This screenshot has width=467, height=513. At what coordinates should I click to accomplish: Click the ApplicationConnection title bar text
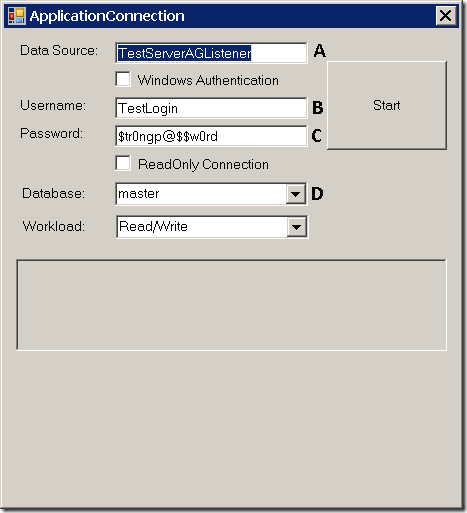coord(107,16)
